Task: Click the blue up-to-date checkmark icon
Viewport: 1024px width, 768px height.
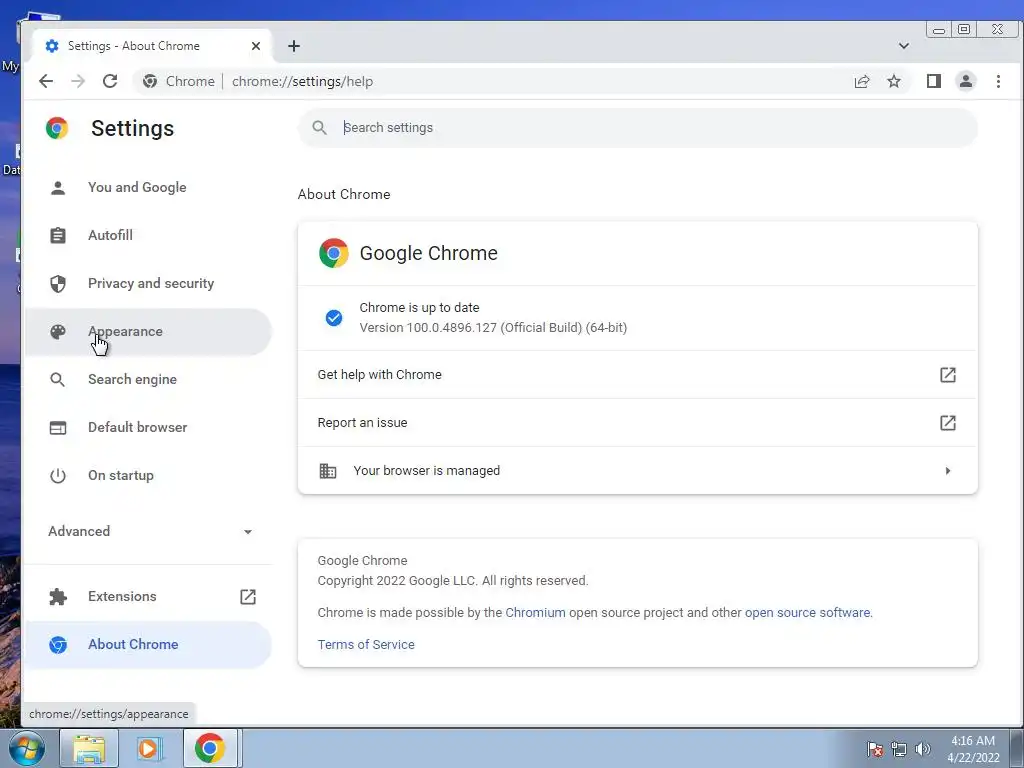Action: (334, 318)
